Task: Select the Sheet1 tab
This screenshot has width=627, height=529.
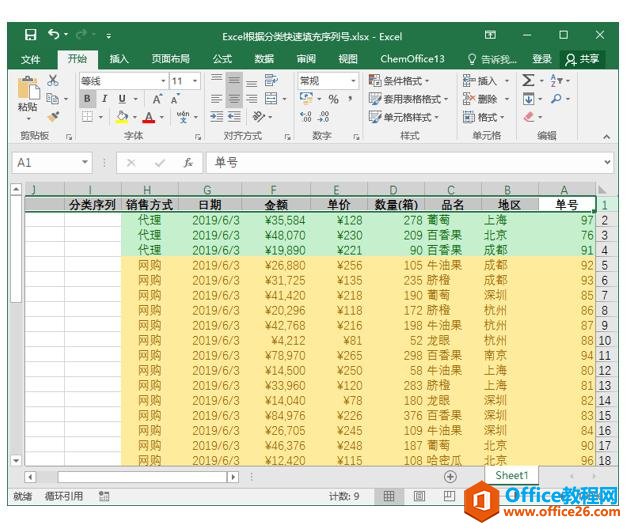Action: (x=511, y=475)
